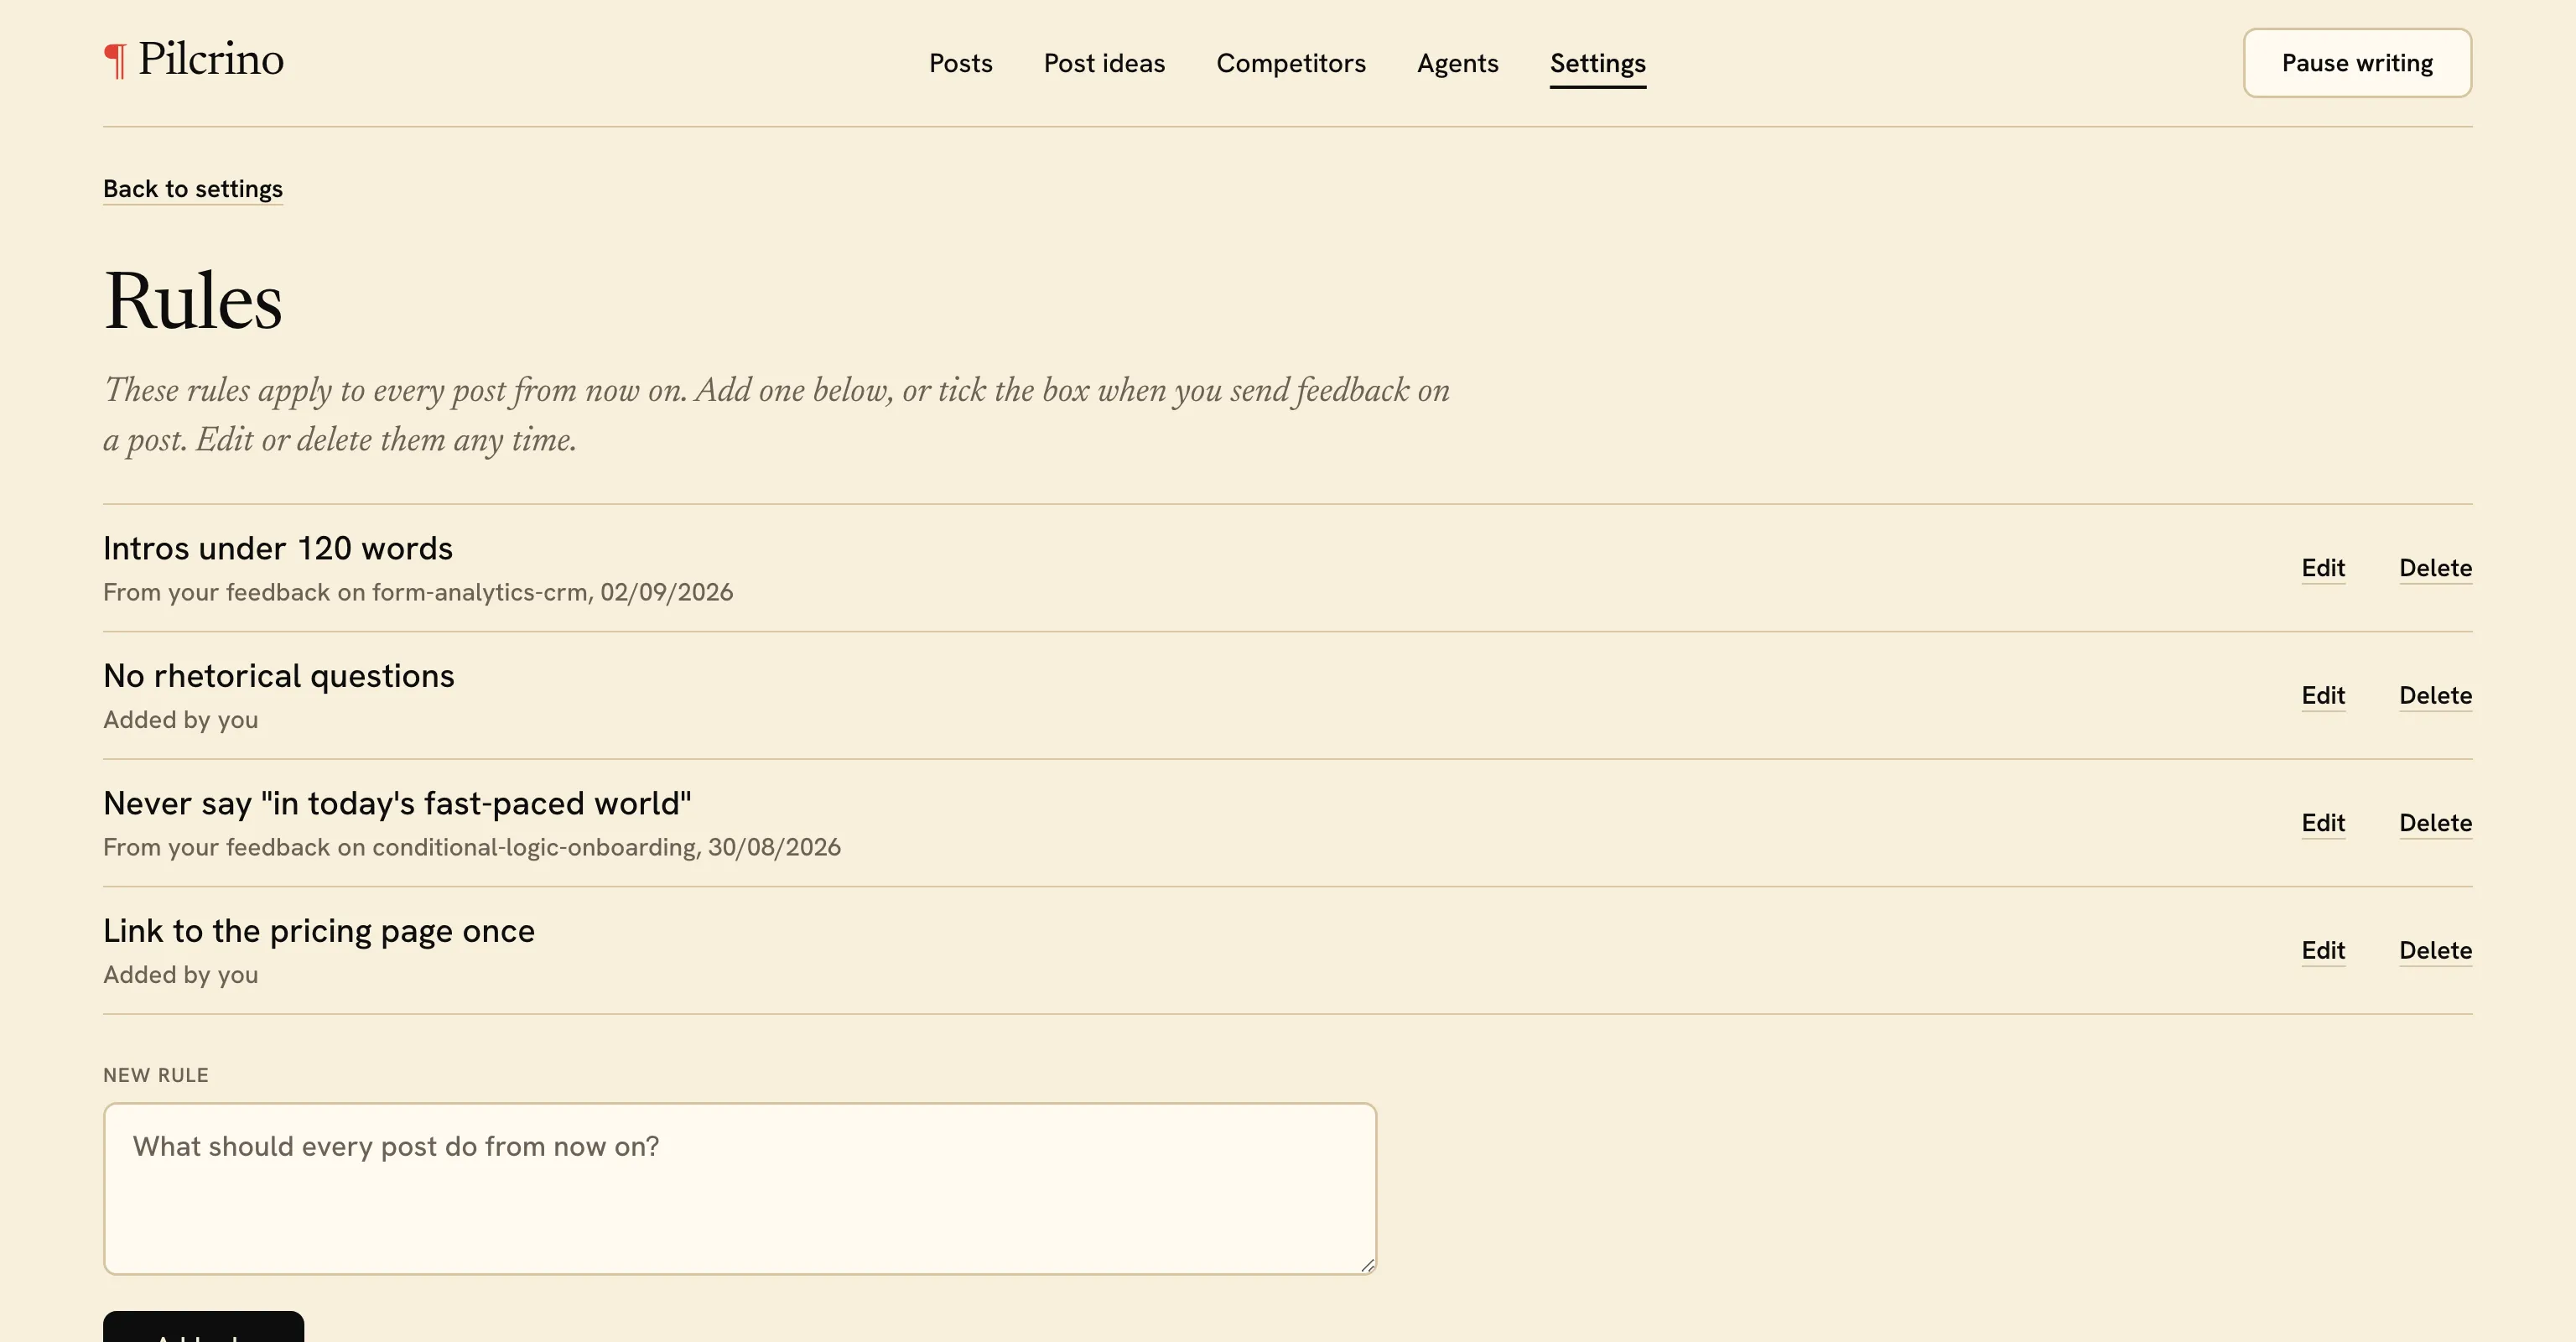Viewport: 2576px width, 1342px height.
Task: Follow the Back to settings link
Action: click(193, 189)
